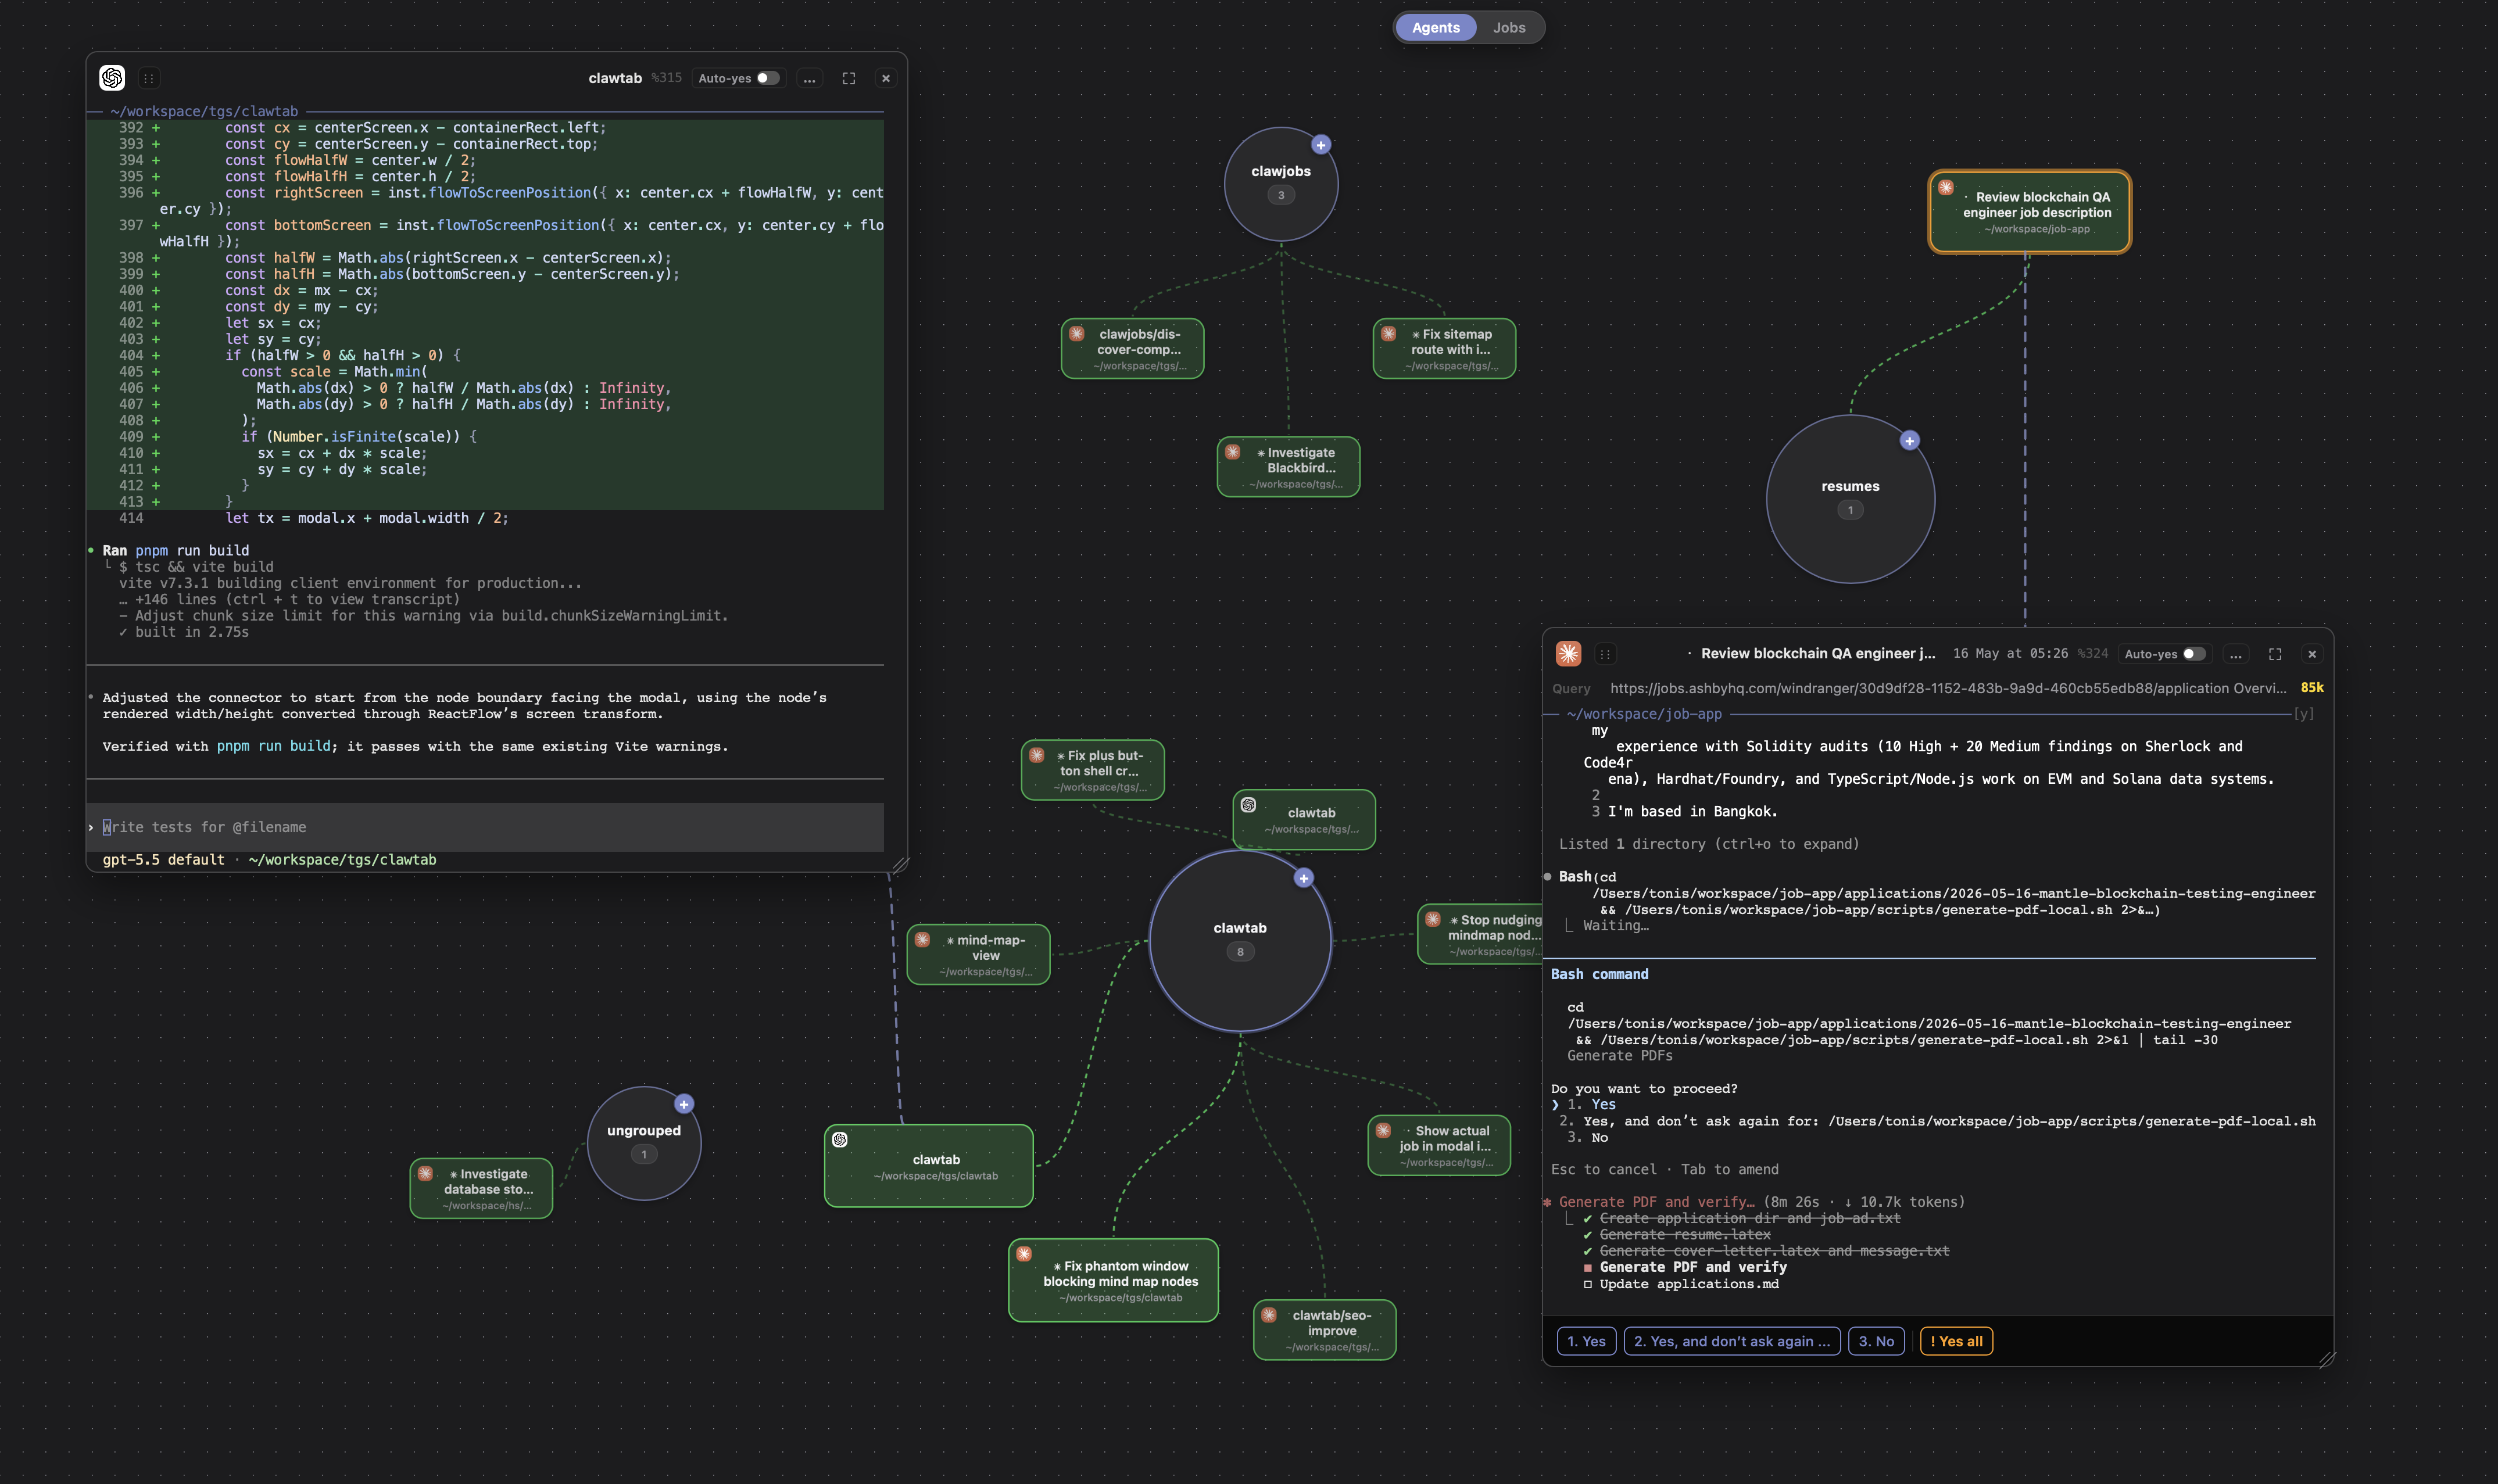
Task: Close the Review blockchain panel
Action: click(x=2311, y=654)
